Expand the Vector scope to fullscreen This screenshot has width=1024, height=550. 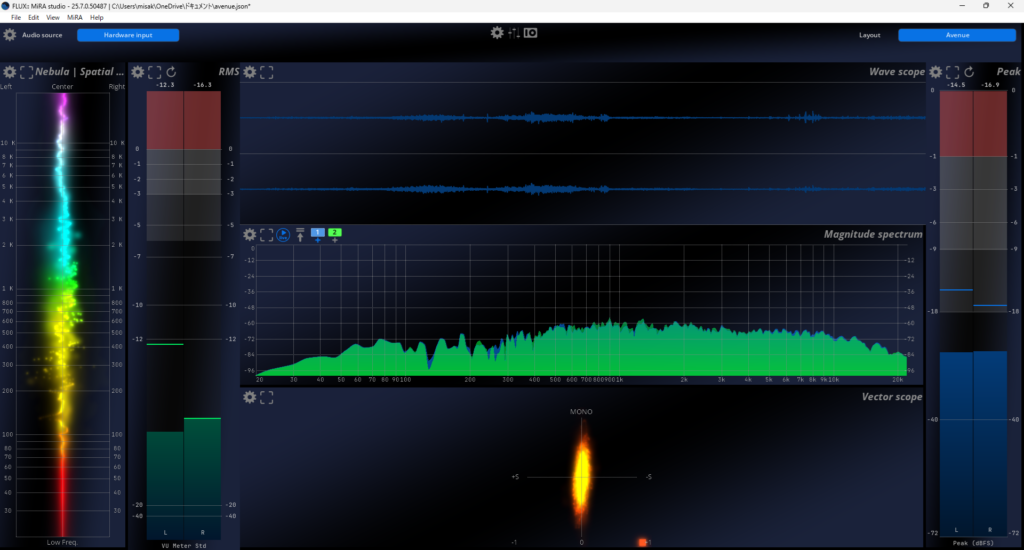pos(267,398)
